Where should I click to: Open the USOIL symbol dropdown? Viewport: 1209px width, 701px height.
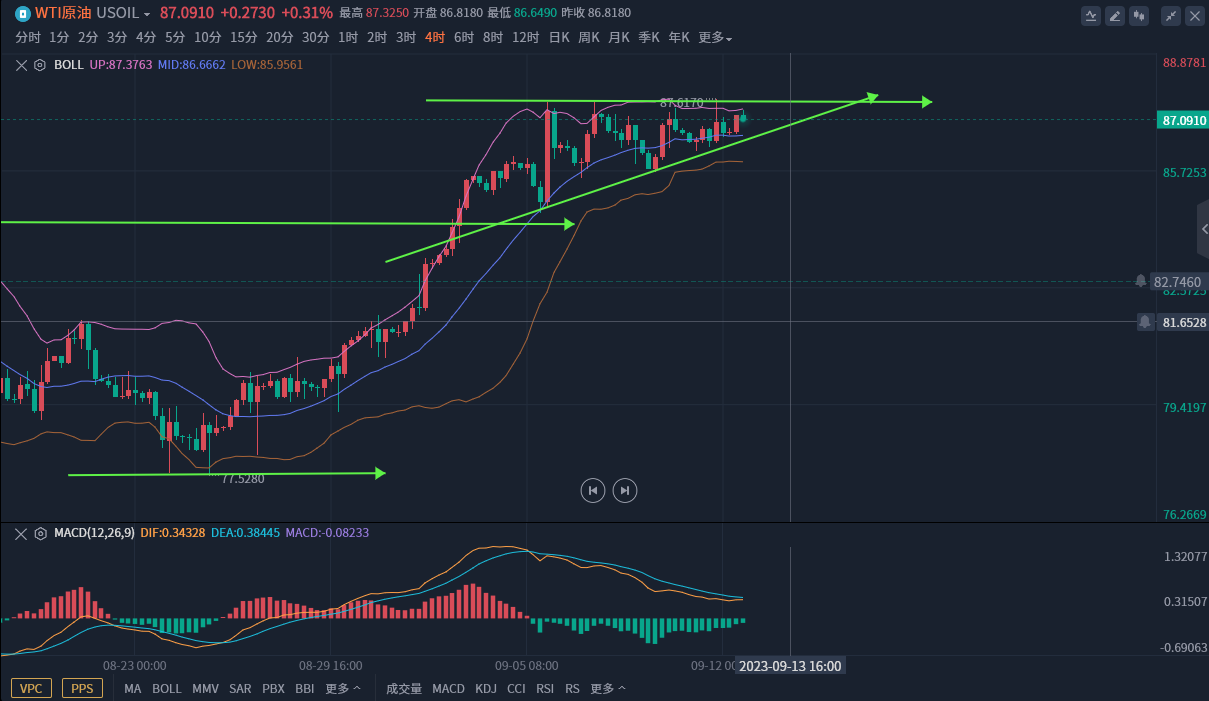[124, 14]
